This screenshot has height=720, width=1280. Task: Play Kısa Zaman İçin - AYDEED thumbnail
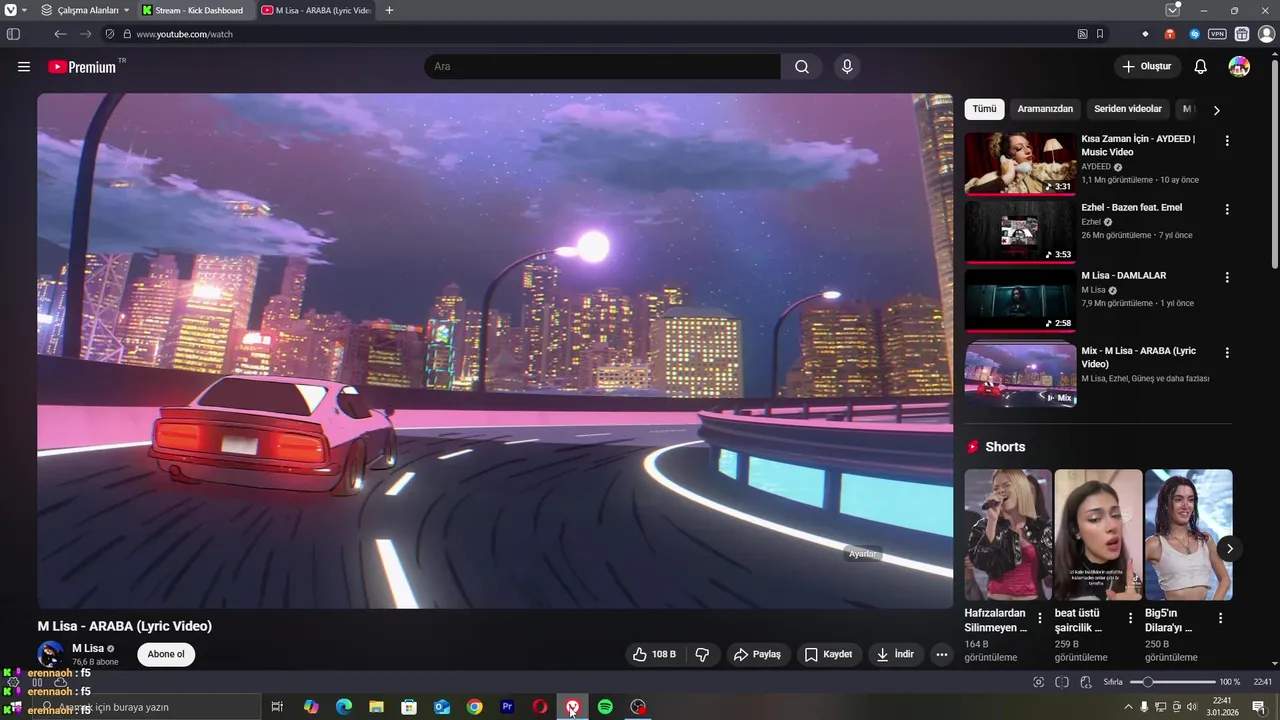1020,163
